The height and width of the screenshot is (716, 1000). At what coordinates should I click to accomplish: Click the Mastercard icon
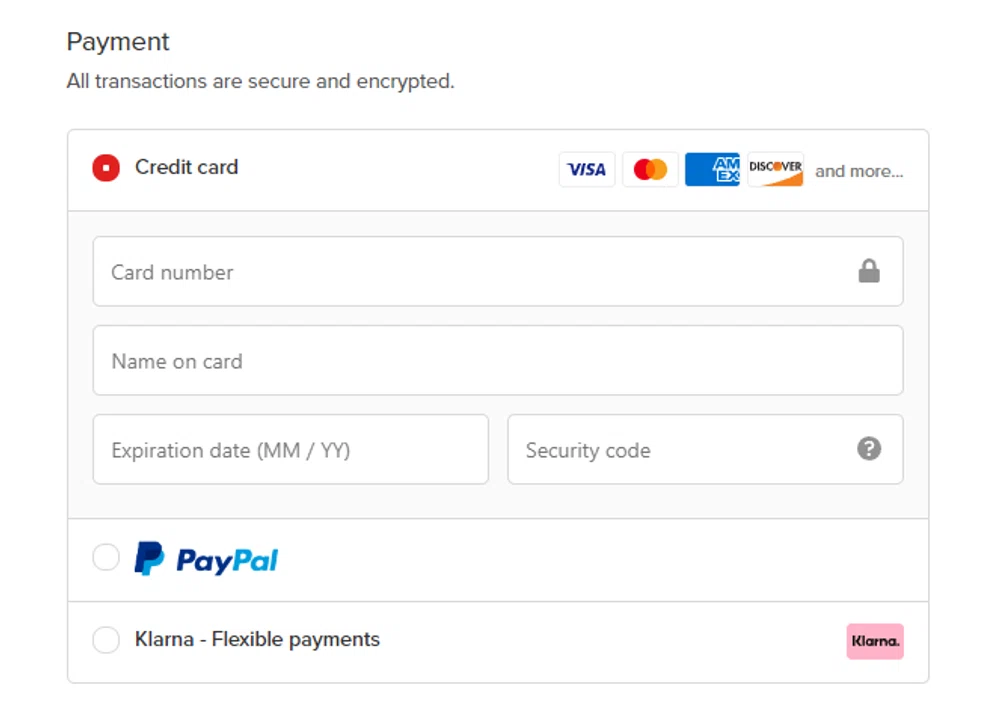click(650, 169)
